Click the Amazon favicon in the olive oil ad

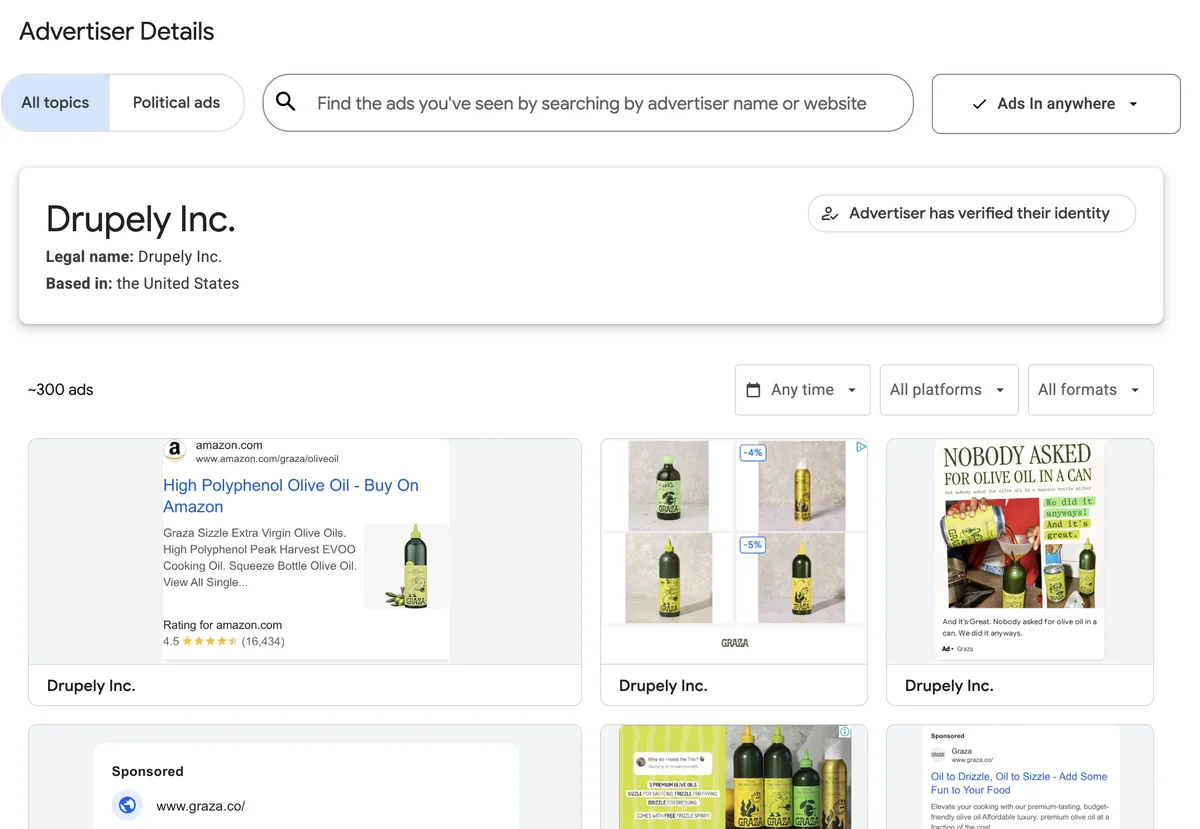pos(175,450)
